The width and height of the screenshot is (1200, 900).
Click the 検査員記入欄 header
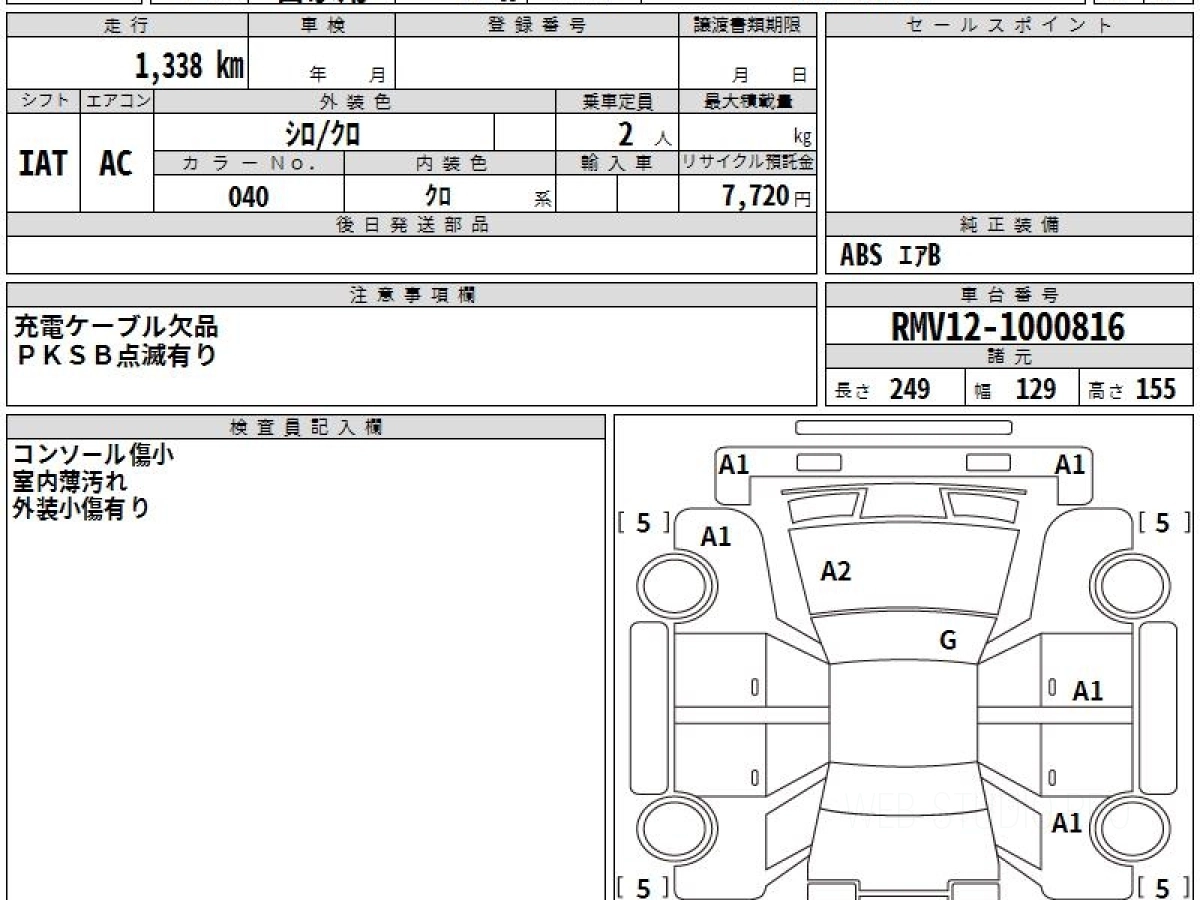(306, 427)
